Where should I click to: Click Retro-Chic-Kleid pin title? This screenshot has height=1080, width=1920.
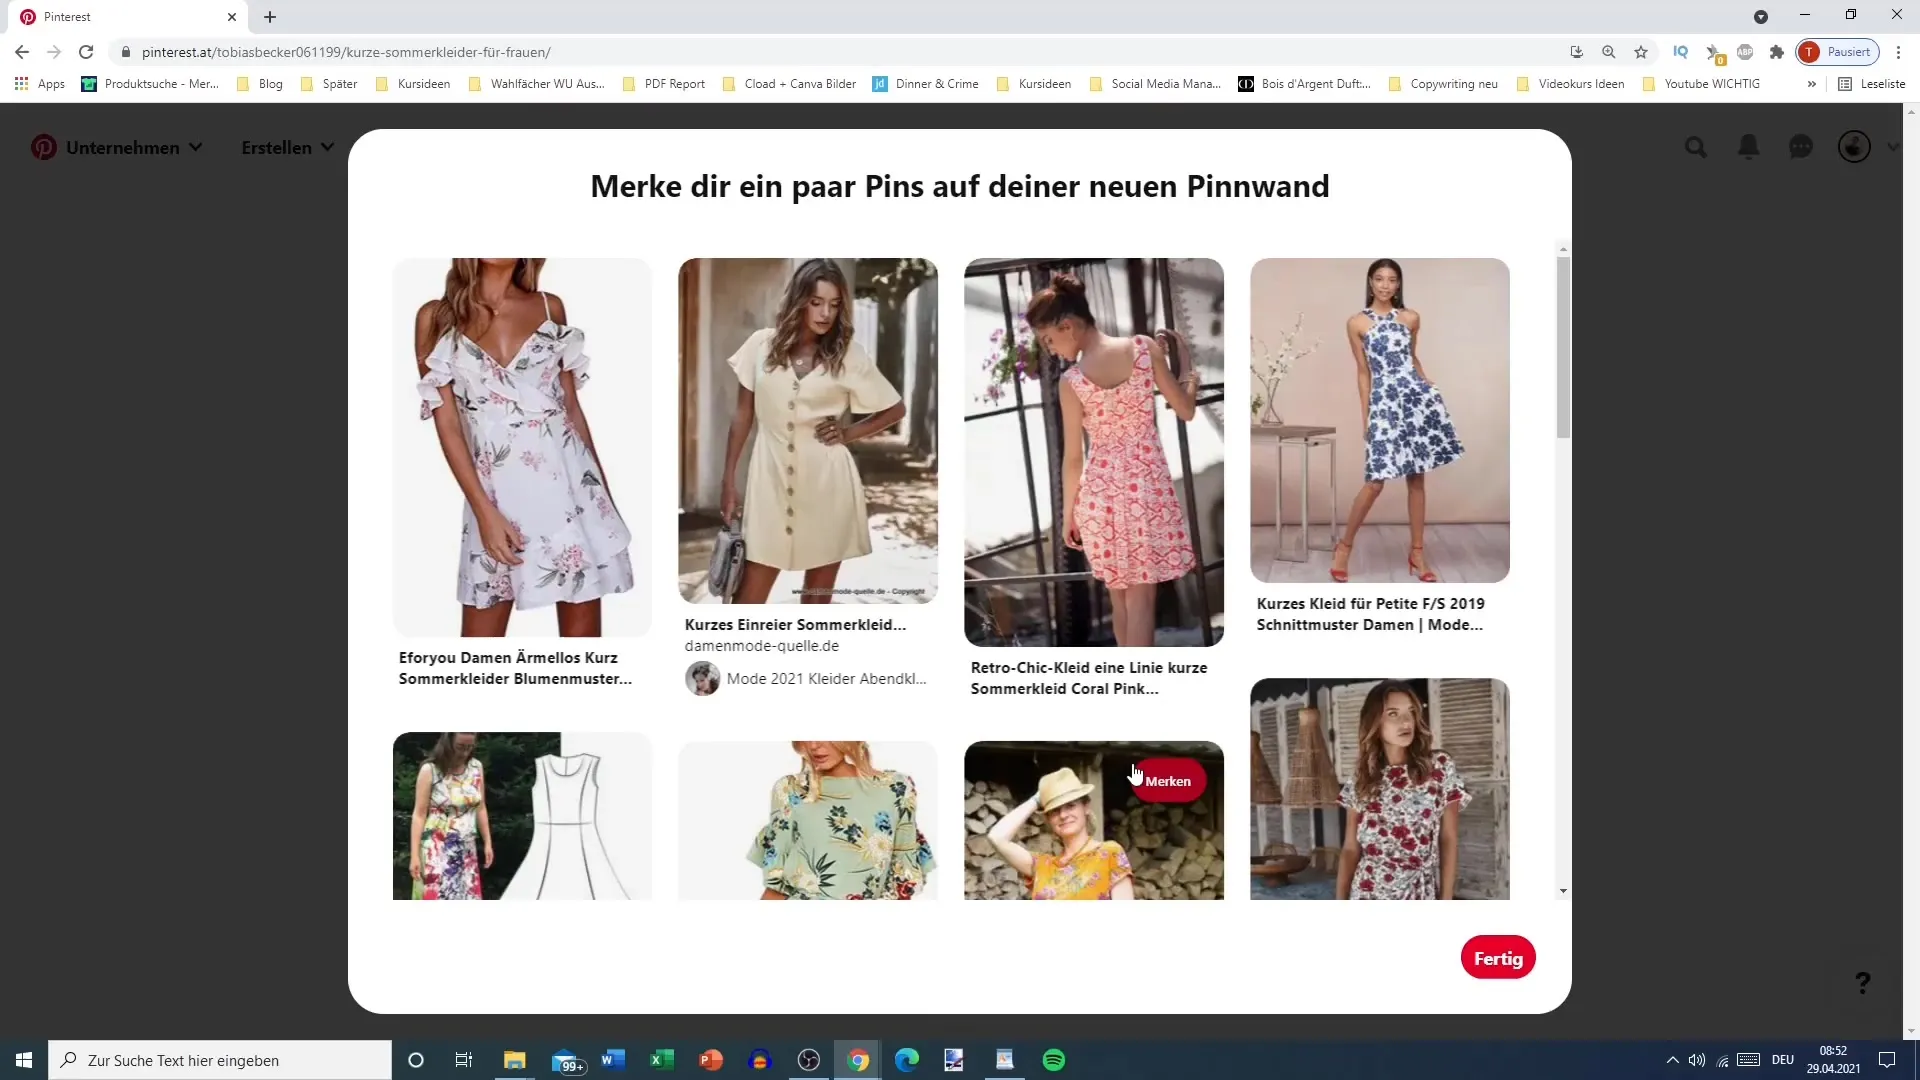pos(1089,678)
